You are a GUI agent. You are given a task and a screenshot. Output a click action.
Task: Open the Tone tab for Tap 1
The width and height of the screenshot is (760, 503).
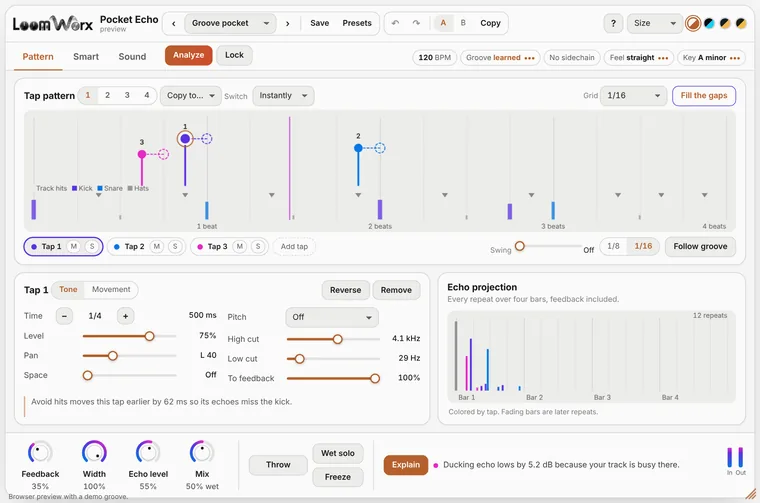pos(68,289)
